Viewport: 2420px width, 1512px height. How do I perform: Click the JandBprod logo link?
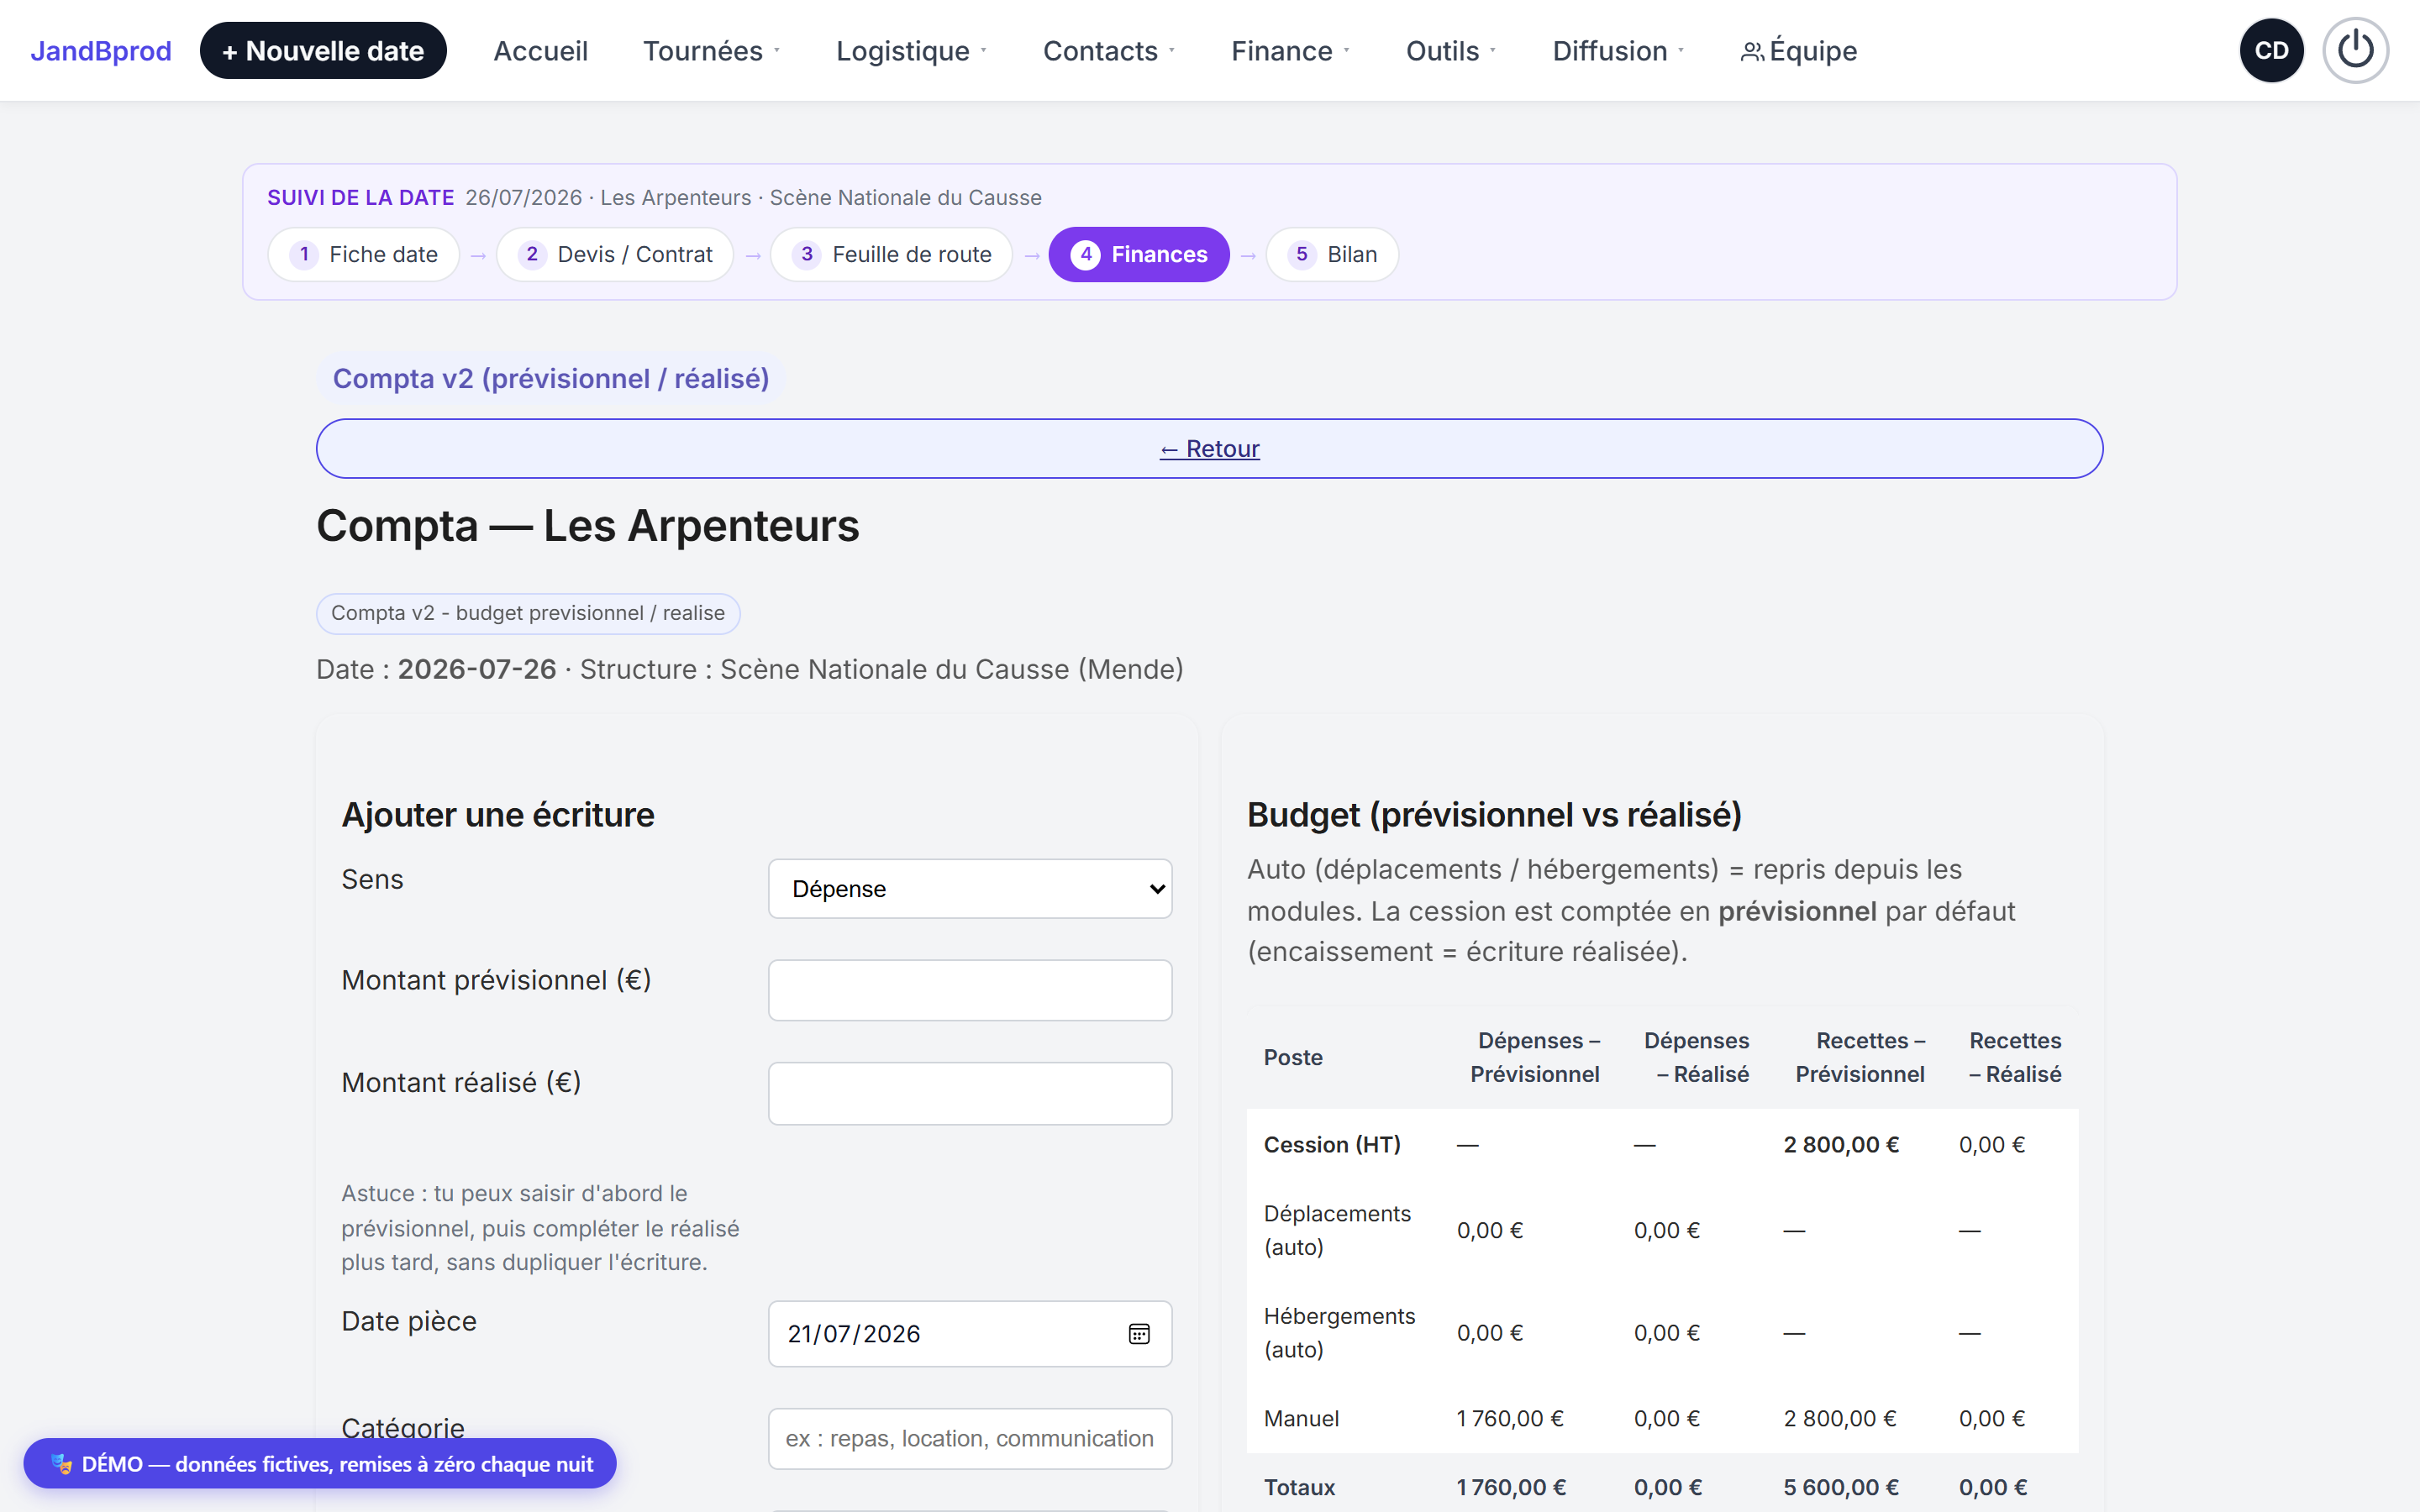pyautogui.click(x=101, y=51)
